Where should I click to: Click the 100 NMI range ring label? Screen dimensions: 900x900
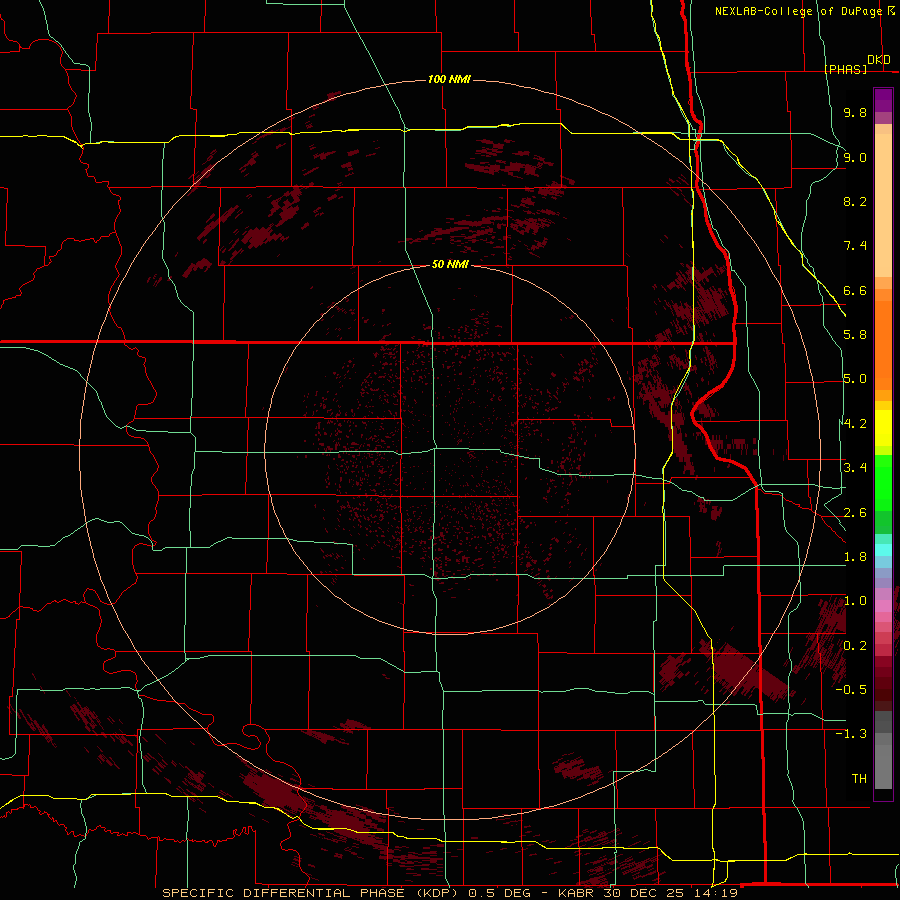pos(449,79)
